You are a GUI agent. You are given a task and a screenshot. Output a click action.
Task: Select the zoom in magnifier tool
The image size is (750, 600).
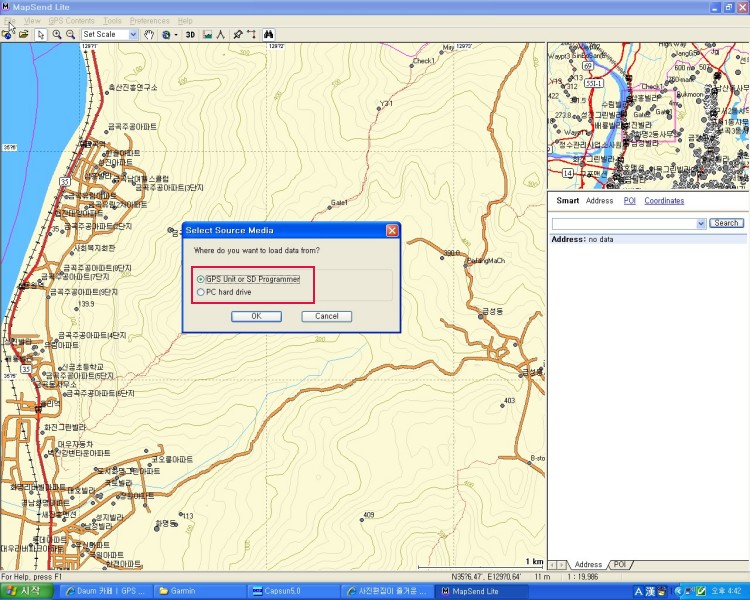57,34
